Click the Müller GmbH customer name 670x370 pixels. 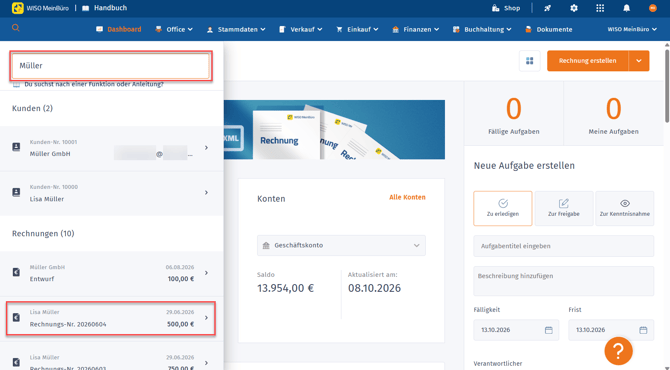tap(50, 154)
